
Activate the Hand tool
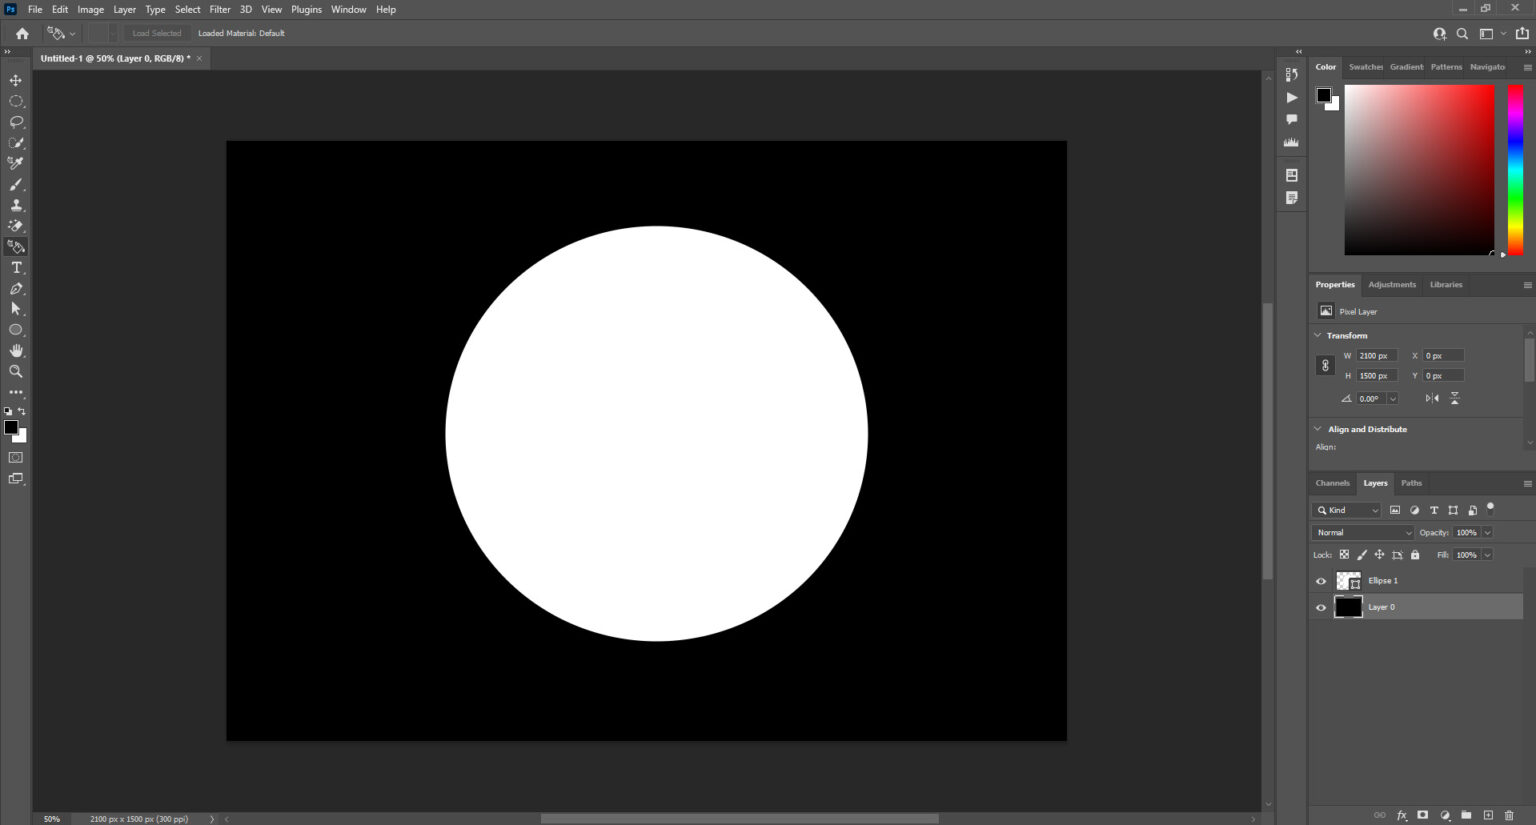[x=16, y=351]
